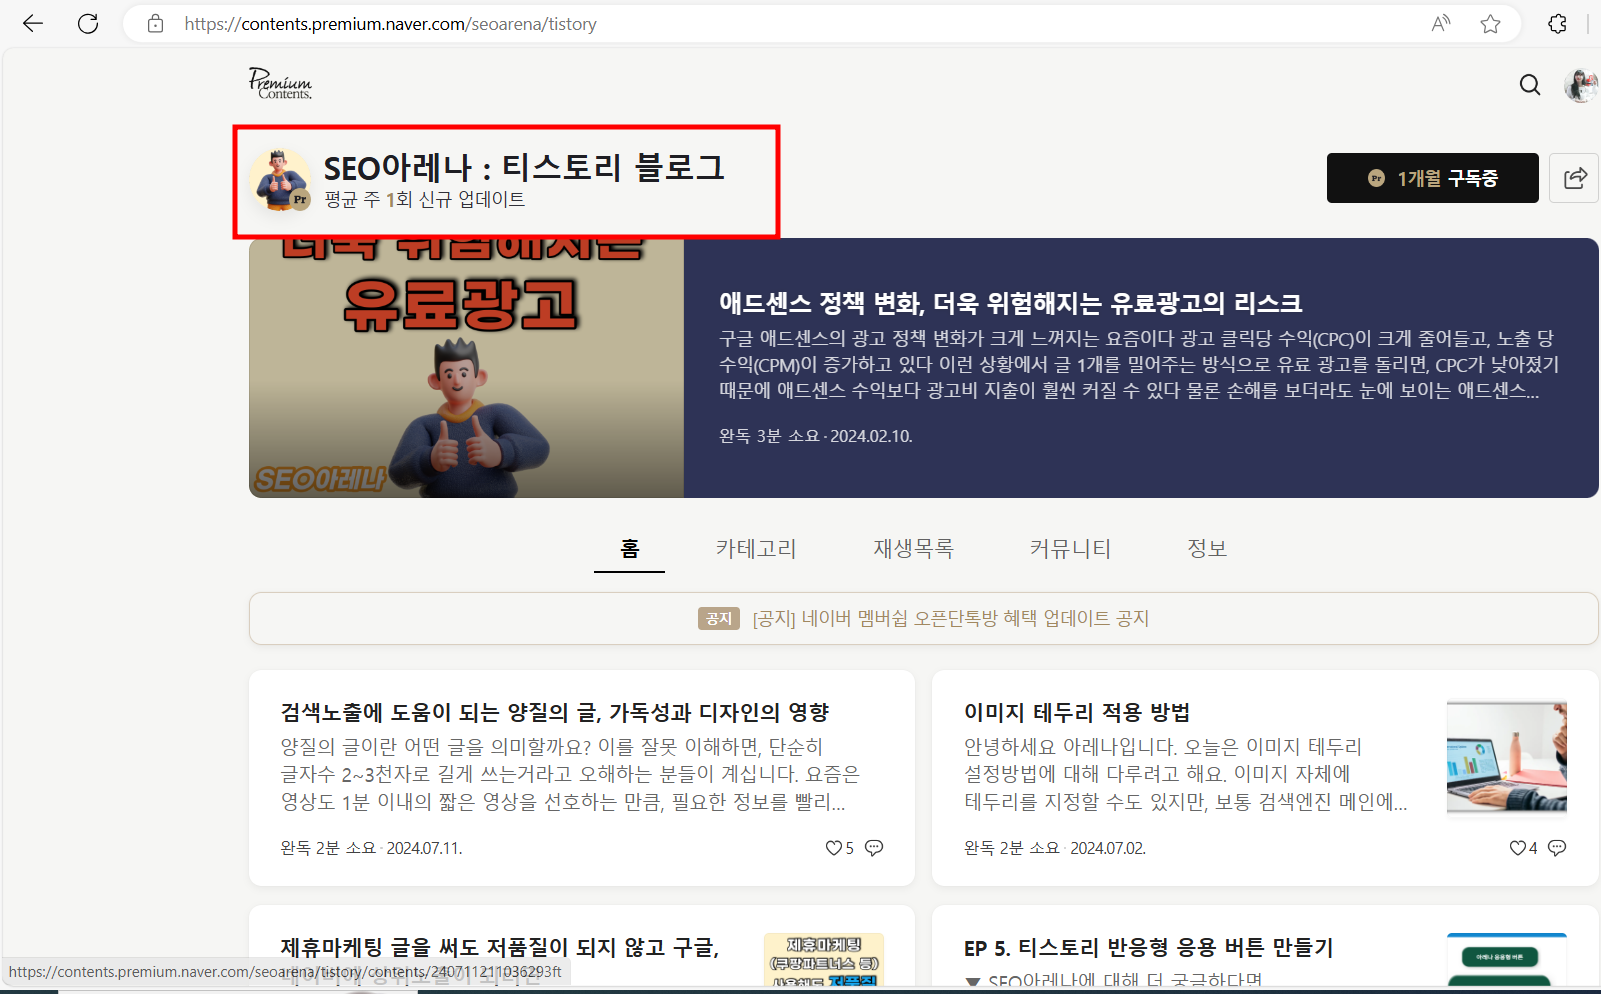The height and width of the screenshot is (994, 1601).
Task: Open comments on the 이미지 테두리 적용 방법 post
Action: pyautogui.click(x=1557, y=848)
